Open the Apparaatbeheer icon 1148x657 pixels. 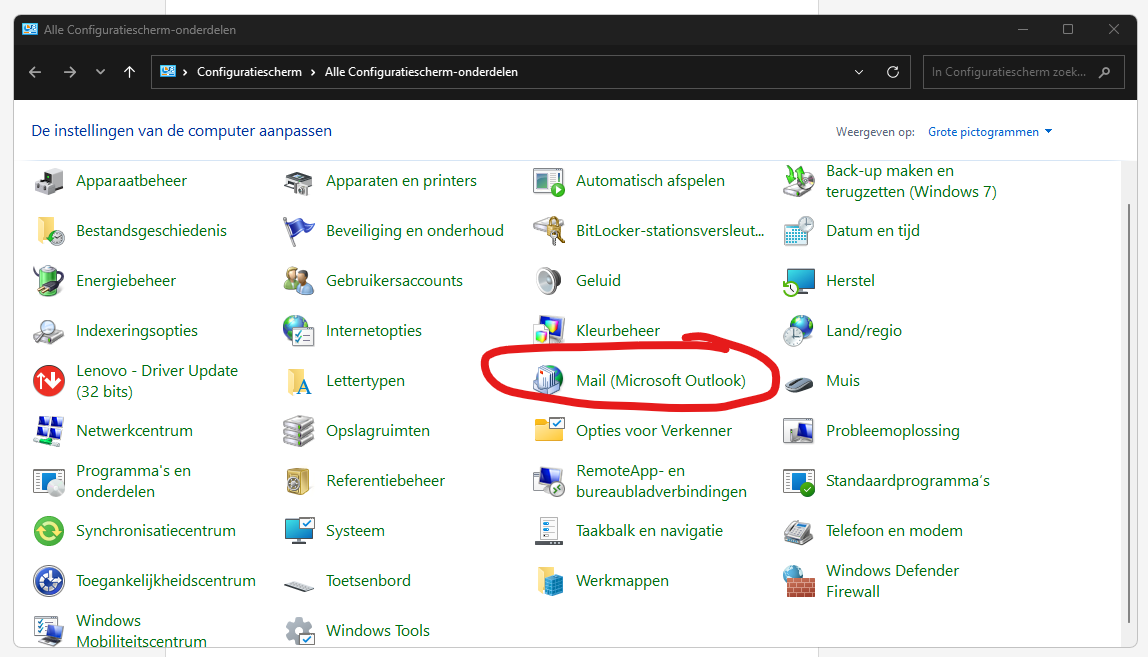point(49,181)
